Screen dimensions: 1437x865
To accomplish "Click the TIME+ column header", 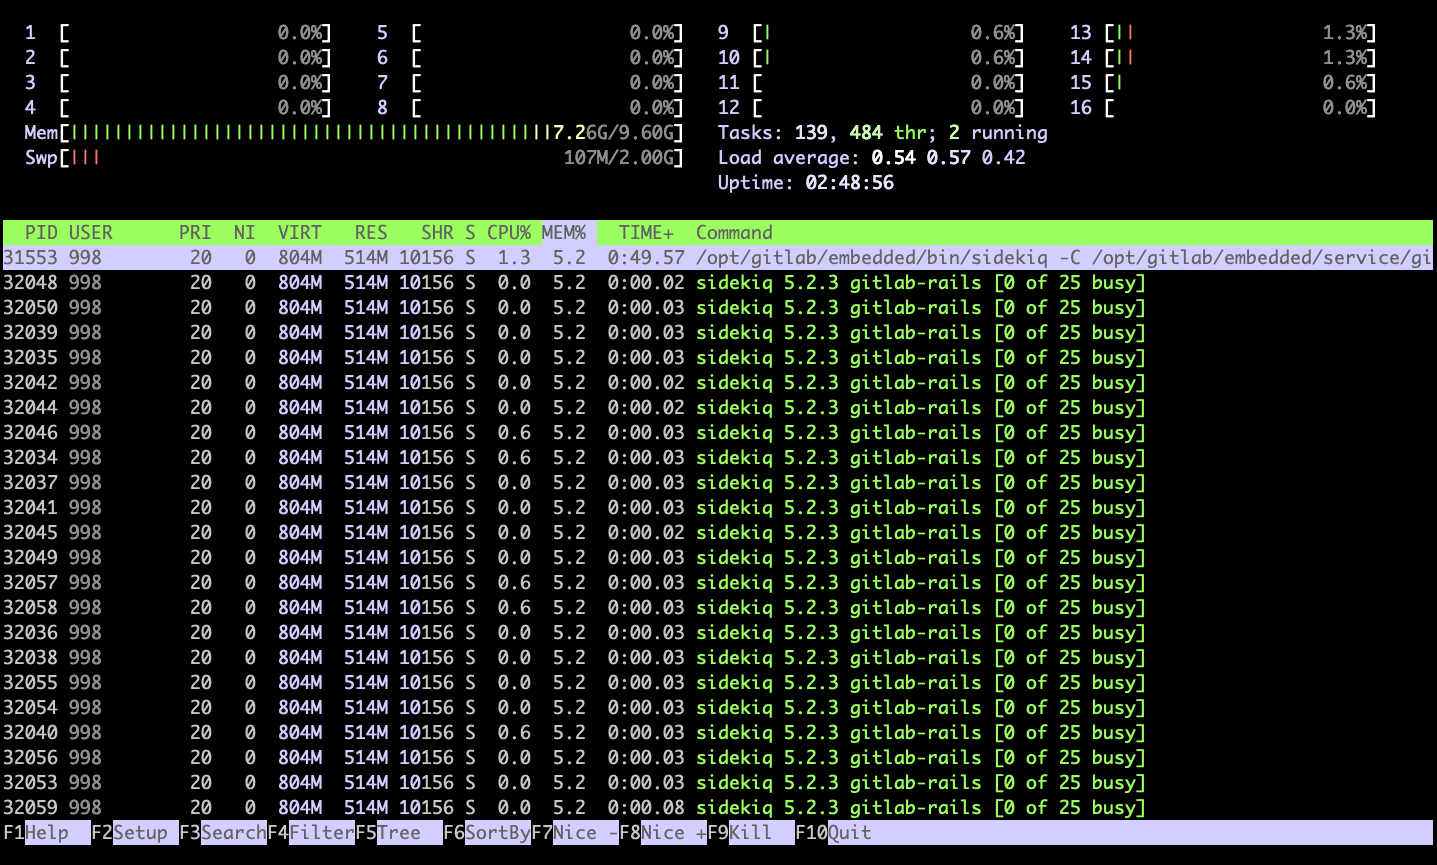I will pos(645,233).
